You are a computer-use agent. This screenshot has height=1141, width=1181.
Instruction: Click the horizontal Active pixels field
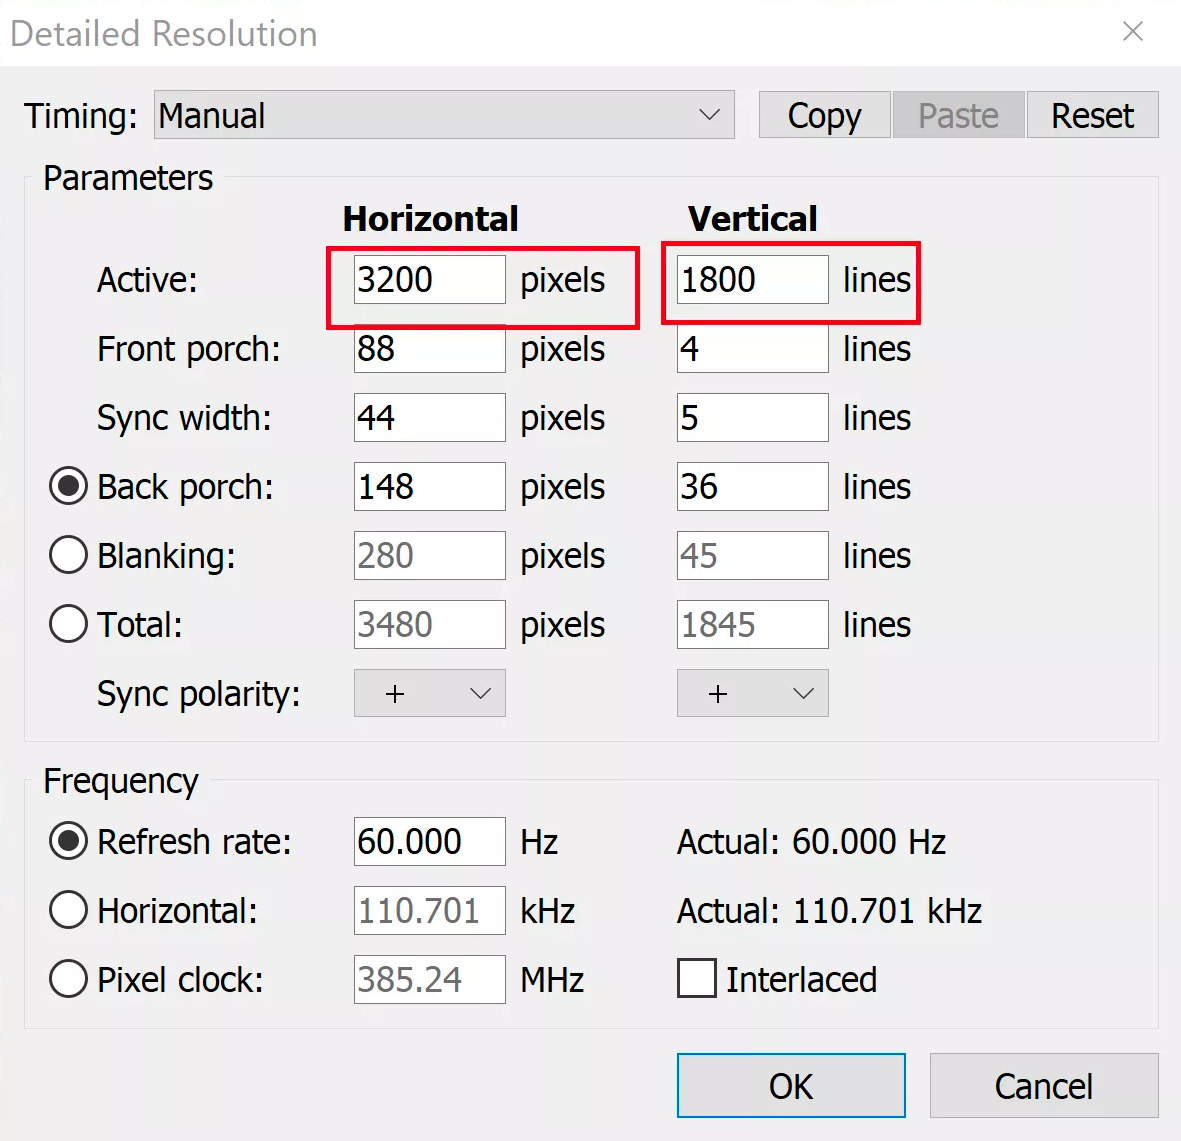(x=430, y=279)
